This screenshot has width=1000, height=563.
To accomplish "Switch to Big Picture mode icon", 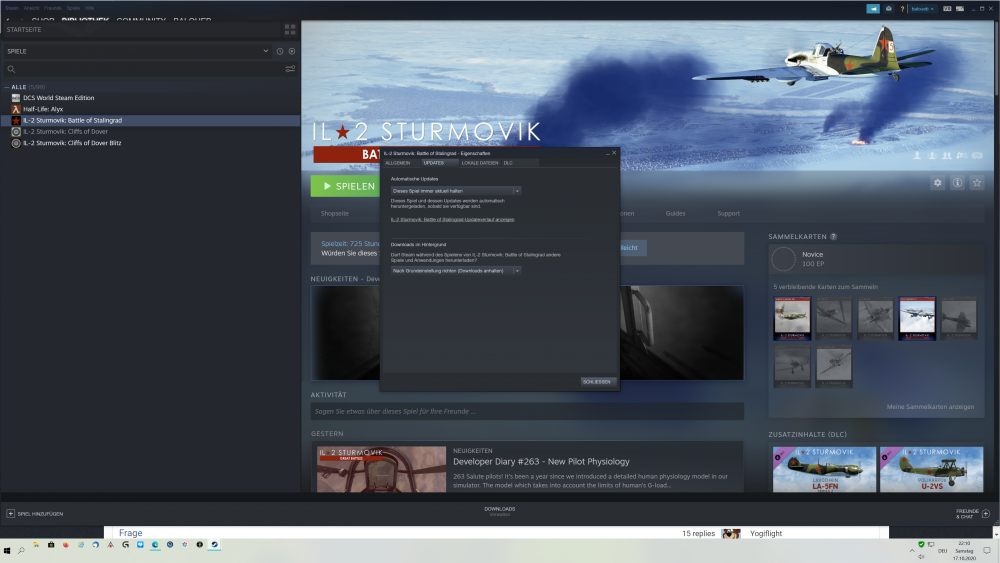I will click(x=960, y=9).
